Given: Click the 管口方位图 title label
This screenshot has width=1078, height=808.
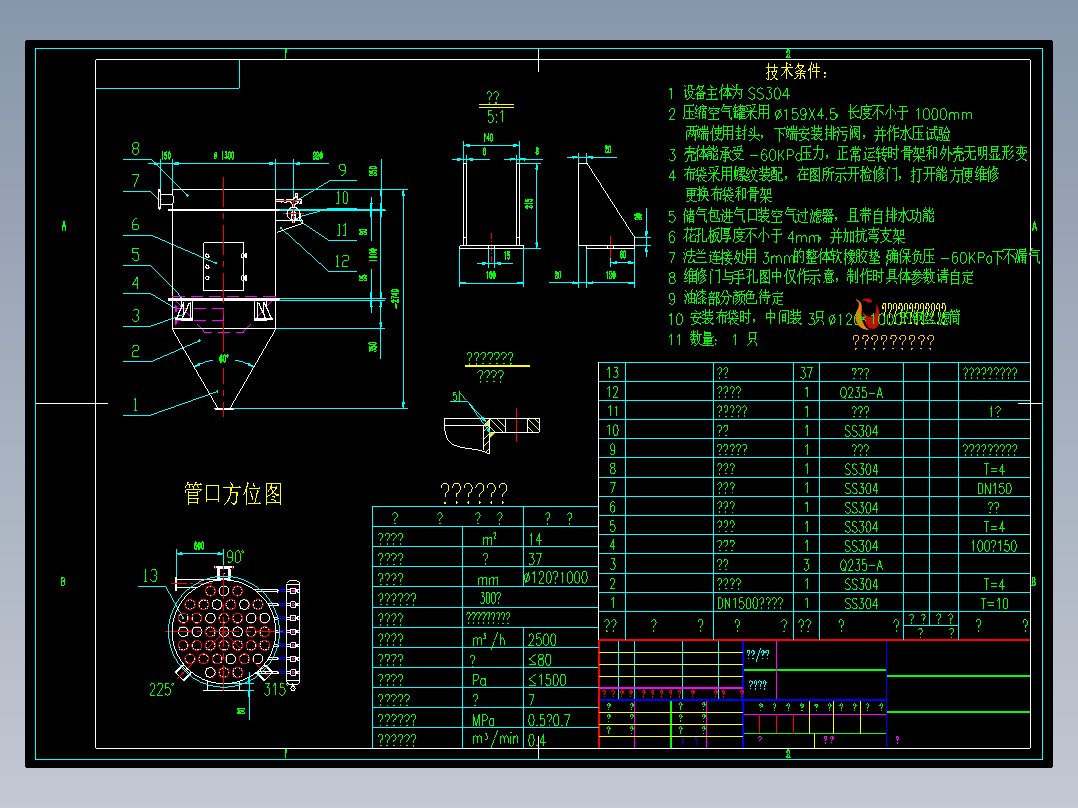Looking at the screenshot, I should point(233,494).
